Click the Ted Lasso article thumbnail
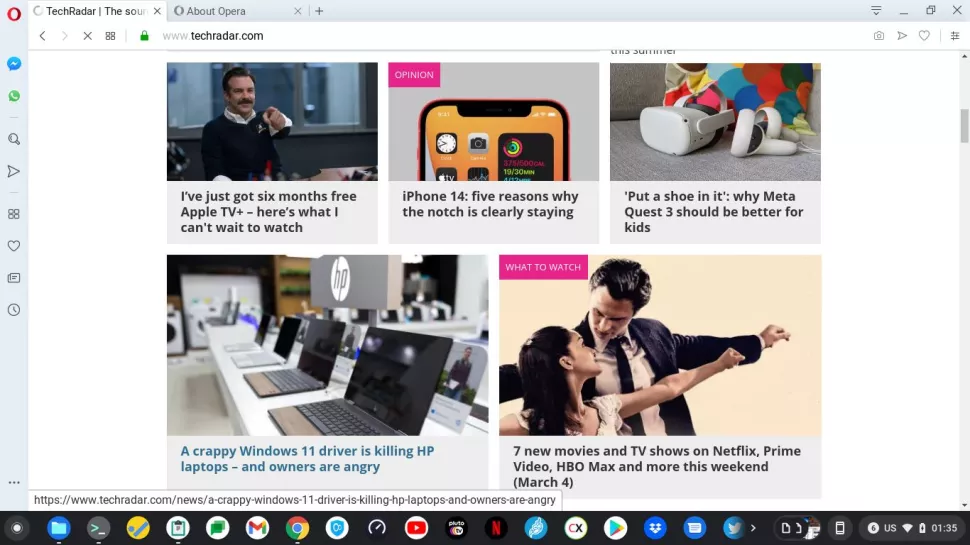The height and width of the screenshot is (545, 970). tap(272, 121)
